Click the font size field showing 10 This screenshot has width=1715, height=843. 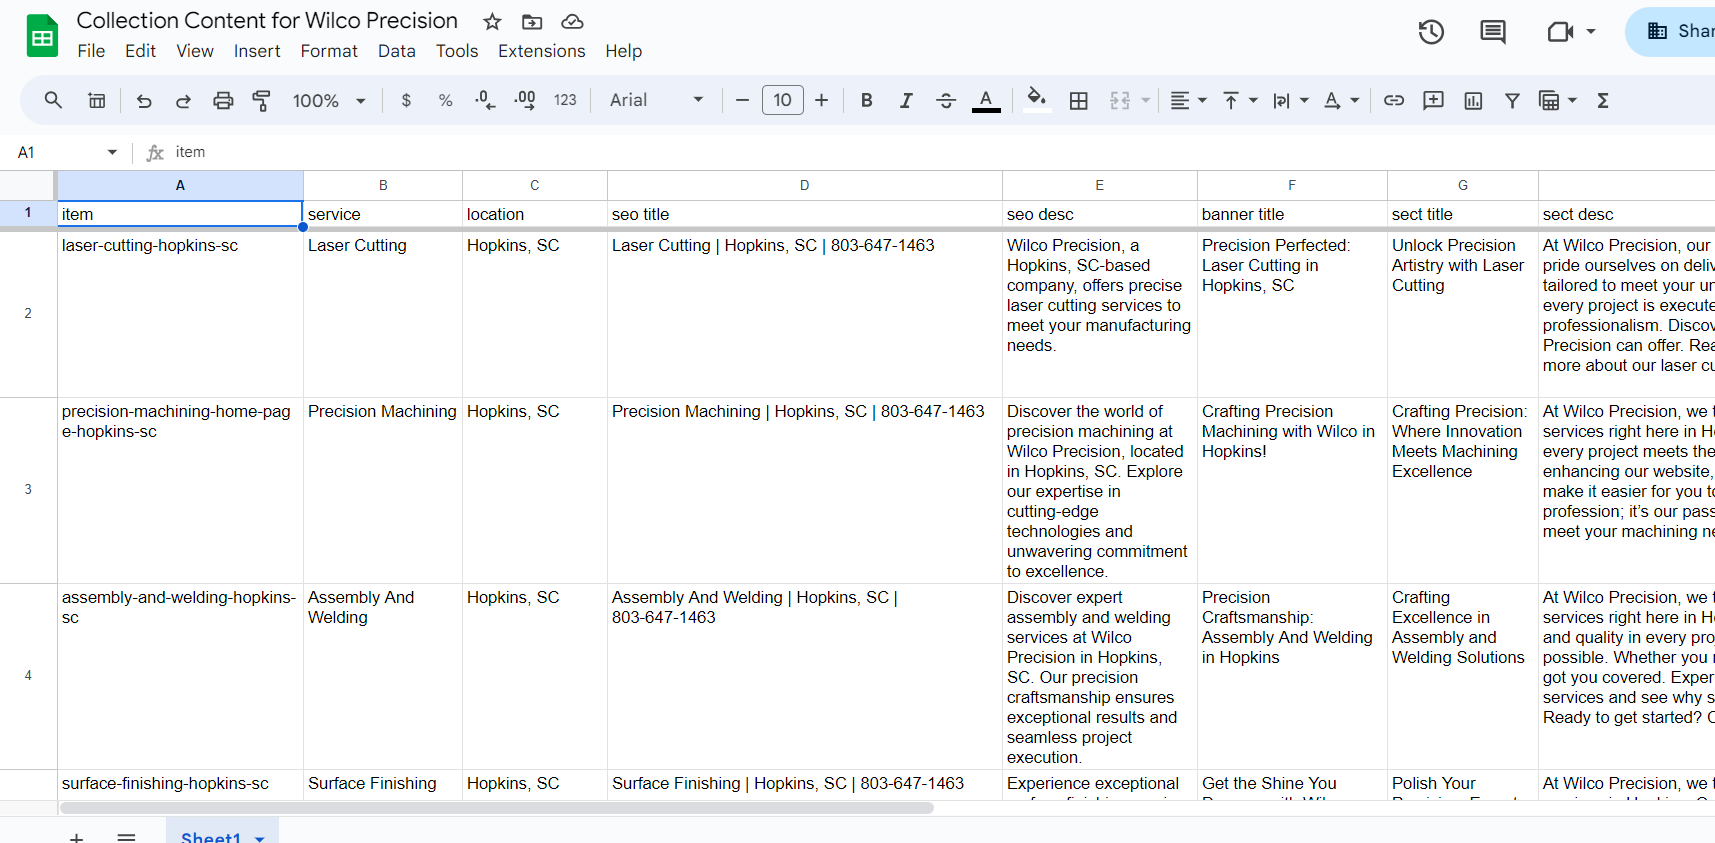(782, 100)
